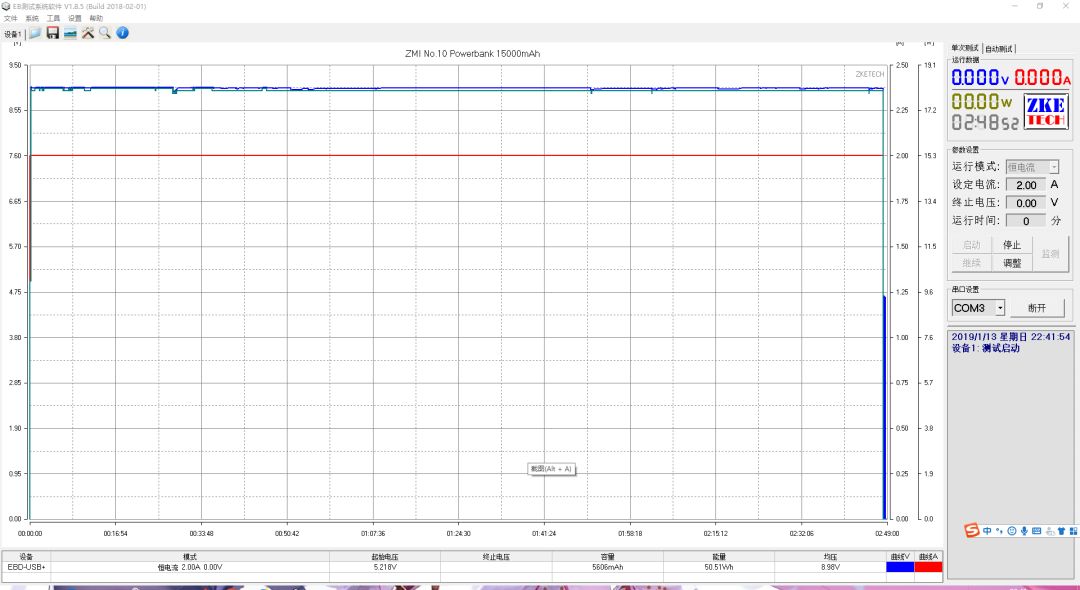Click the red 曲线A color swatch
The height and width of the screenshot is (590, 1080).
tap(928, 567)
